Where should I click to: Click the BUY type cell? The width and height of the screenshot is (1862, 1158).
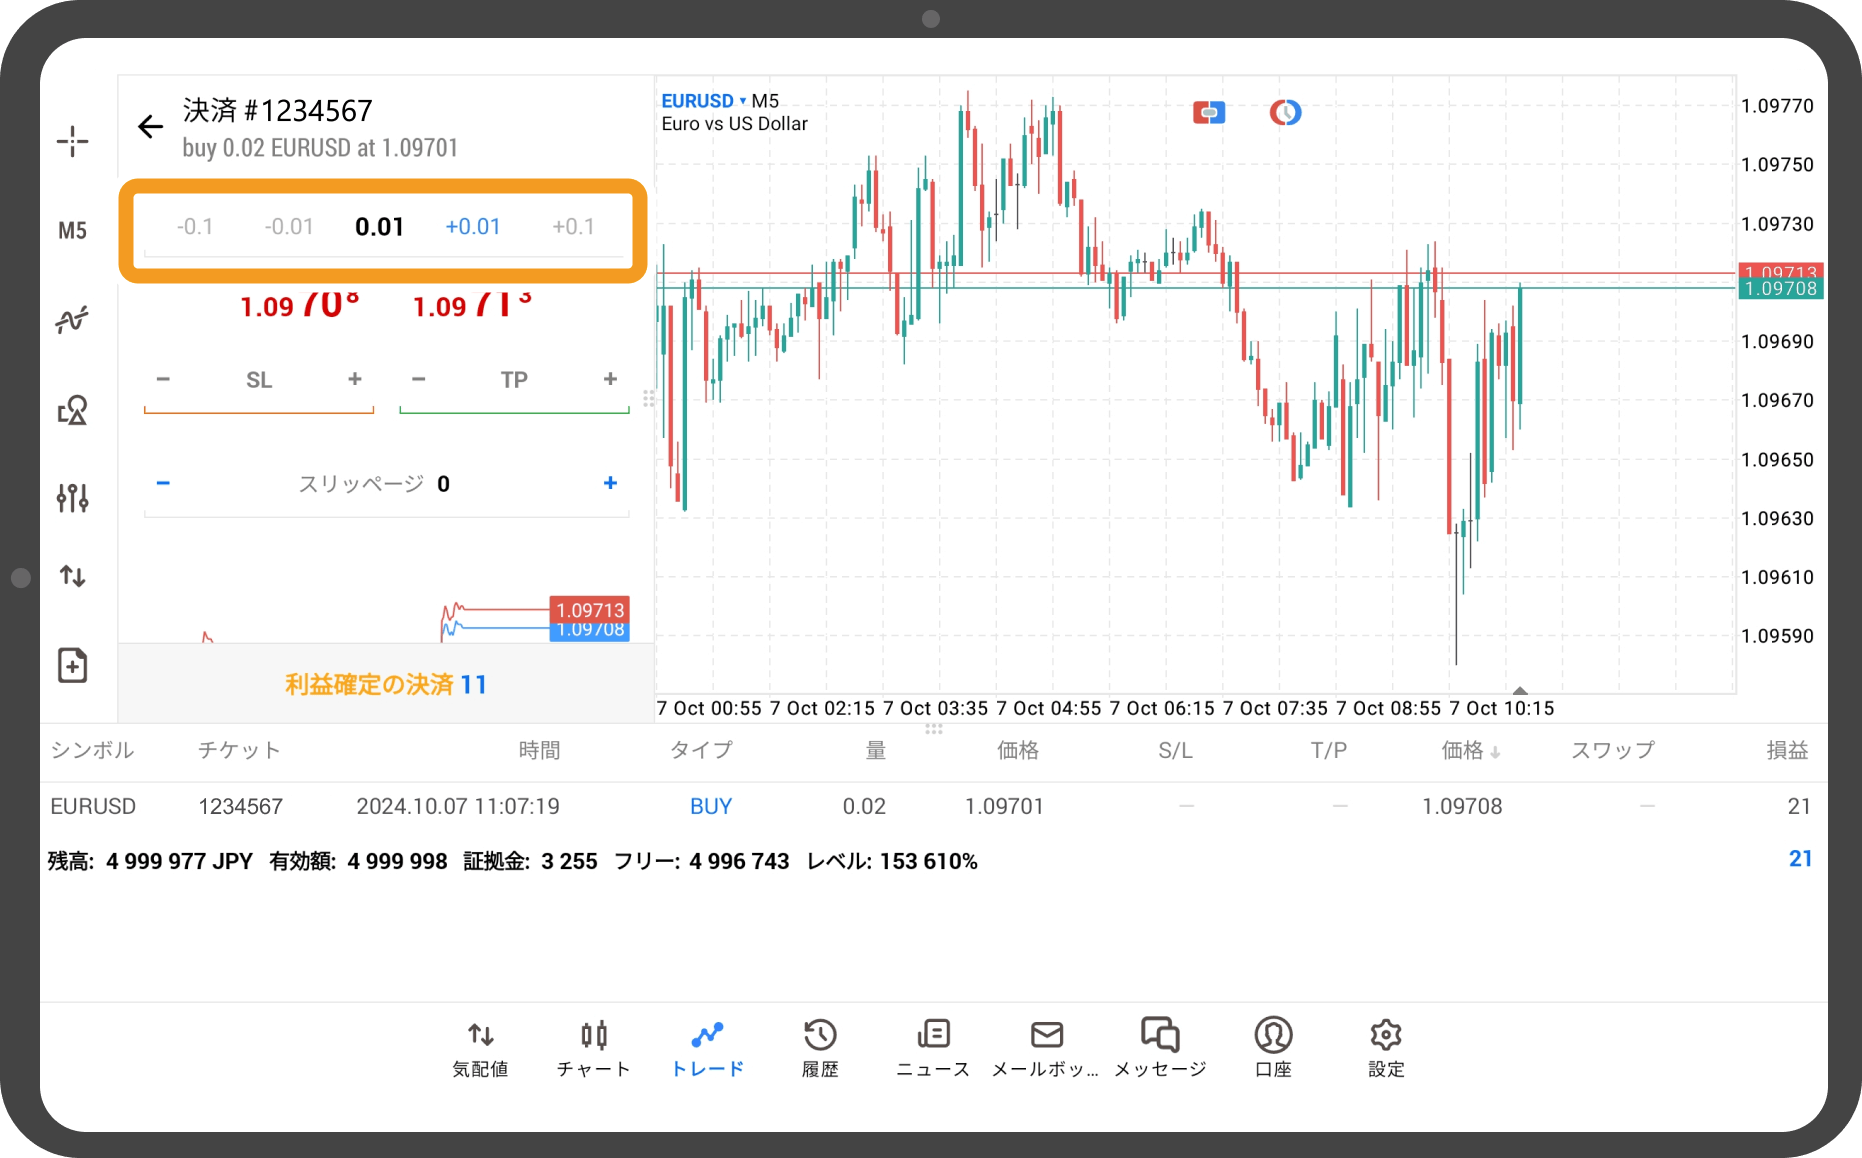[711, 806]
